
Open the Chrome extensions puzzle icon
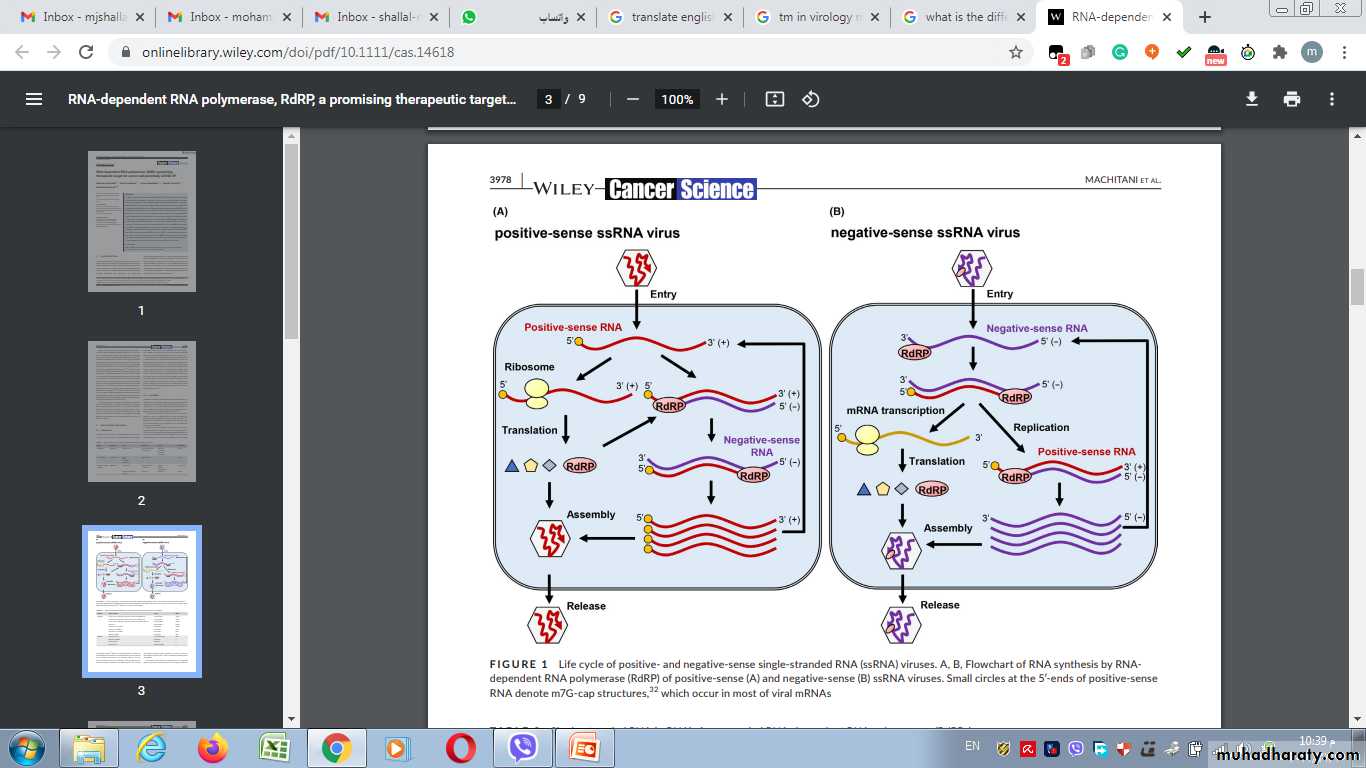1279,53
